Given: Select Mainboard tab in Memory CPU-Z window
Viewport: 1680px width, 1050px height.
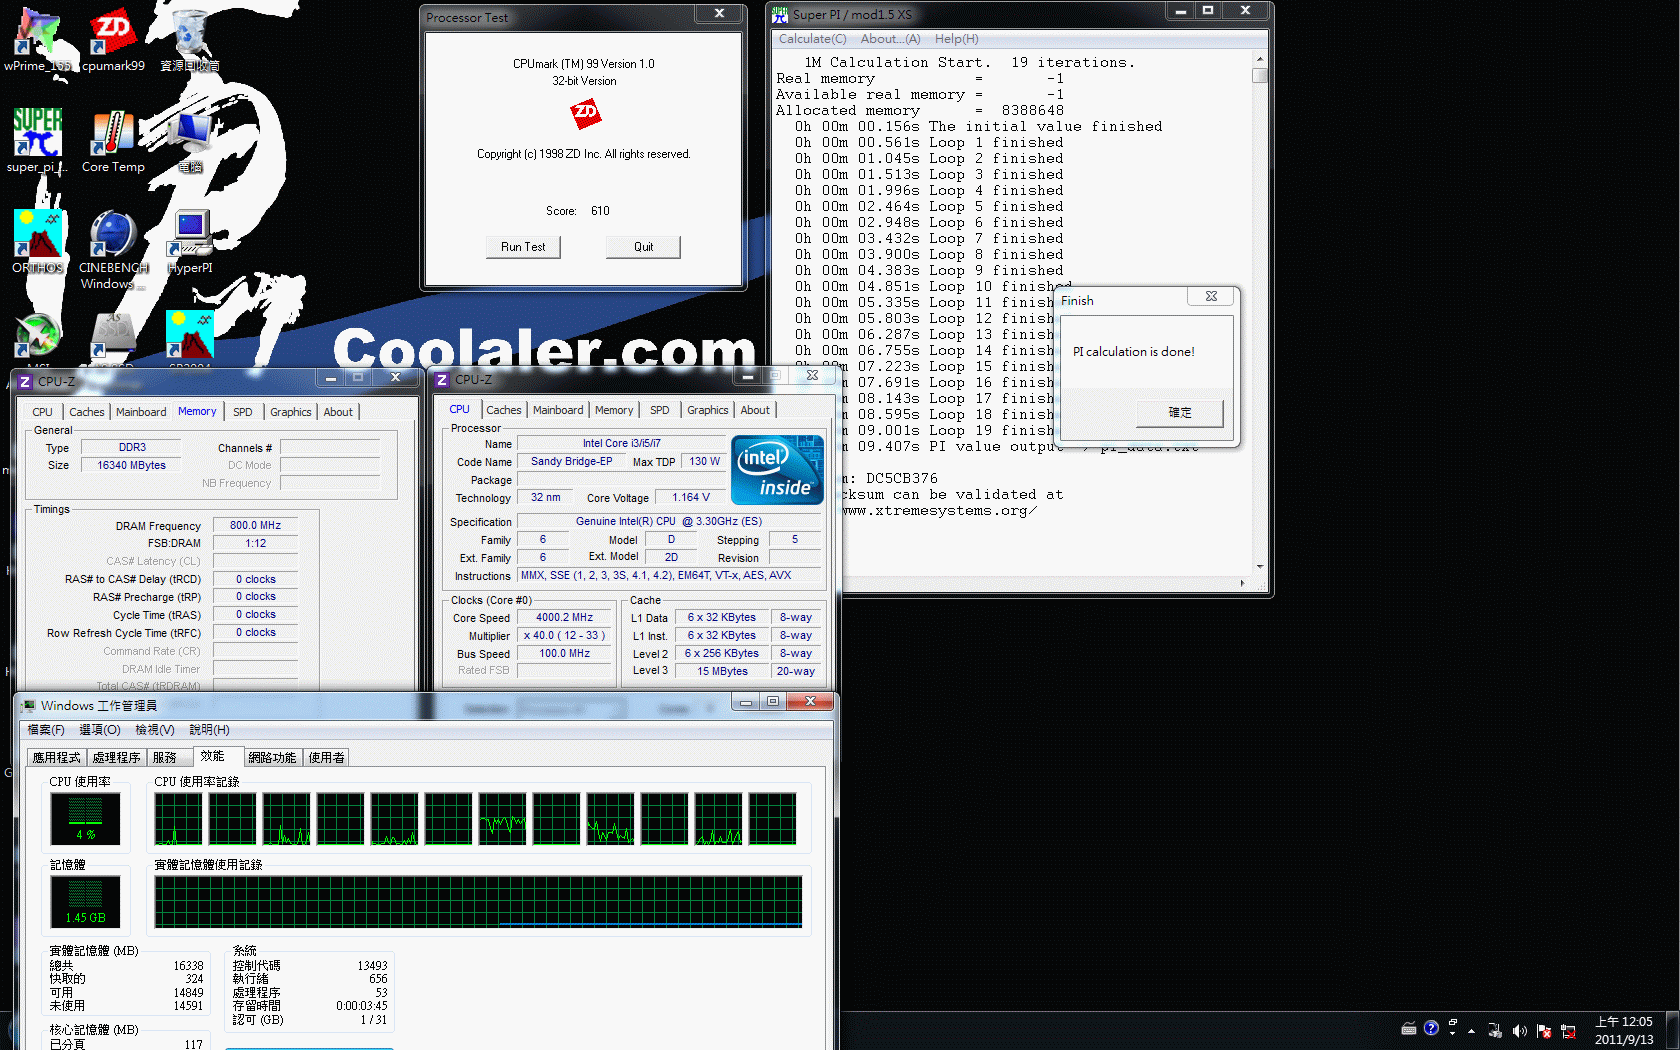Looking at the screenshot, I should [x=141, y=412].
